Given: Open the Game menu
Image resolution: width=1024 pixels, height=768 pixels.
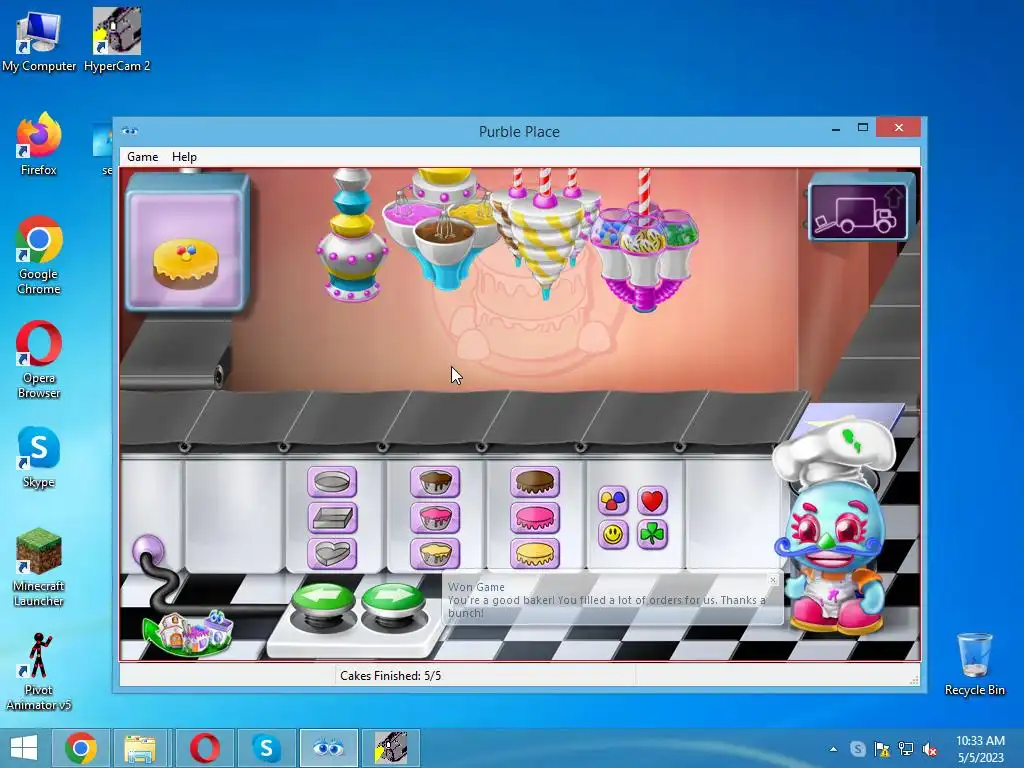Looking at the screenshot, I should coord(142,157).
